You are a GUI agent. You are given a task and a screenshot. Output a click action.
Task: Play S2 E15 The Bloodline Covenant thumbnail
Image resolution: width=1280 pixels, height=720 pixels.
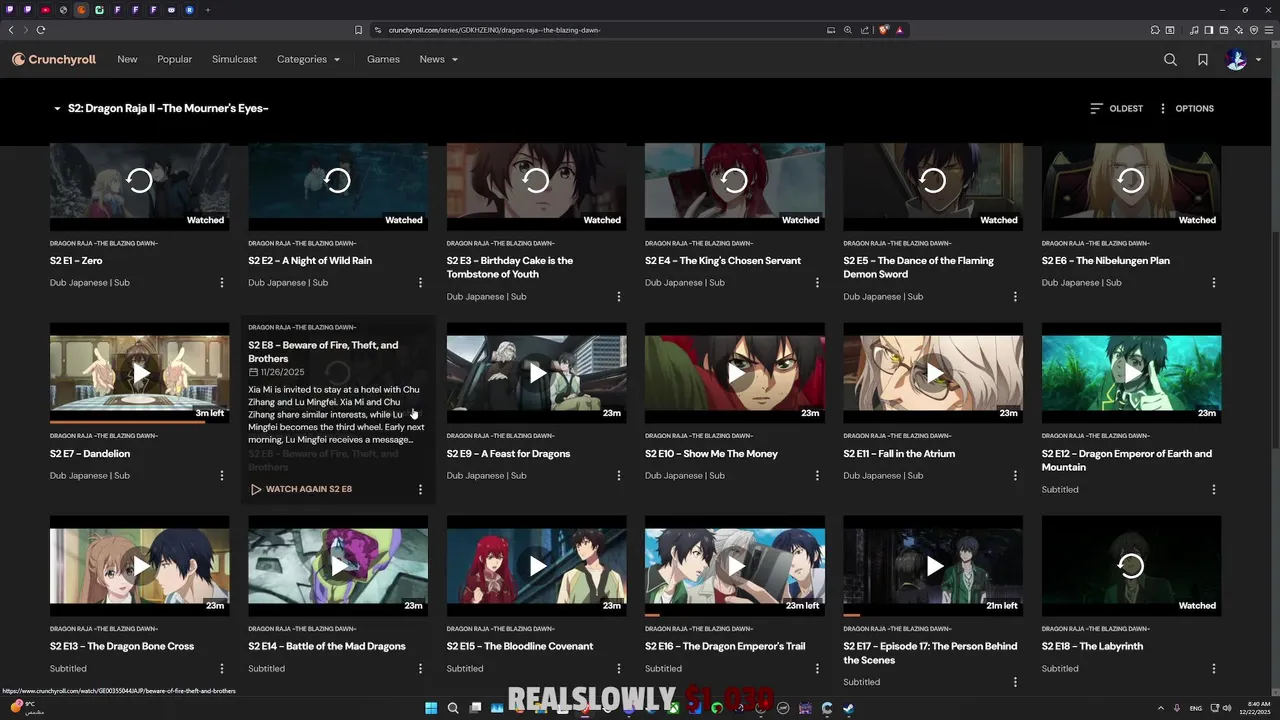pyautogui.click(x=536, y=566)
